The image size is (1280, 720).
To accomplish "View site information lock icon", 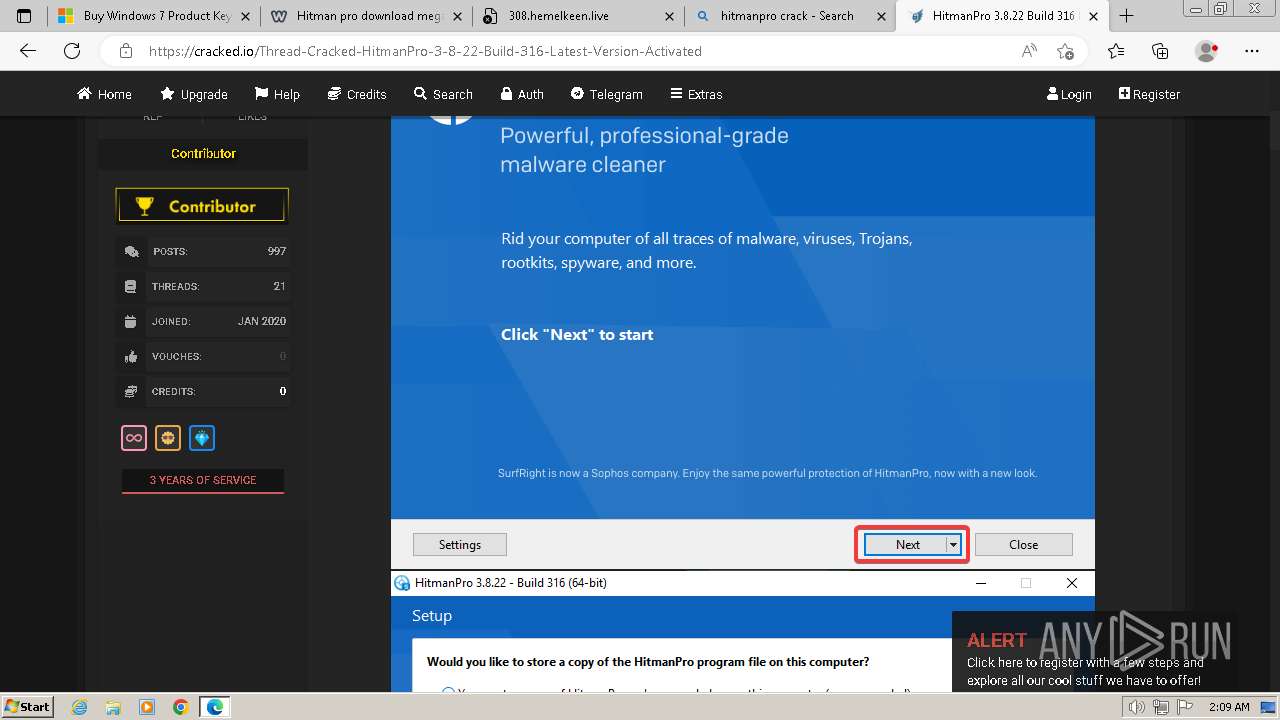I will [x=125, y=51].
